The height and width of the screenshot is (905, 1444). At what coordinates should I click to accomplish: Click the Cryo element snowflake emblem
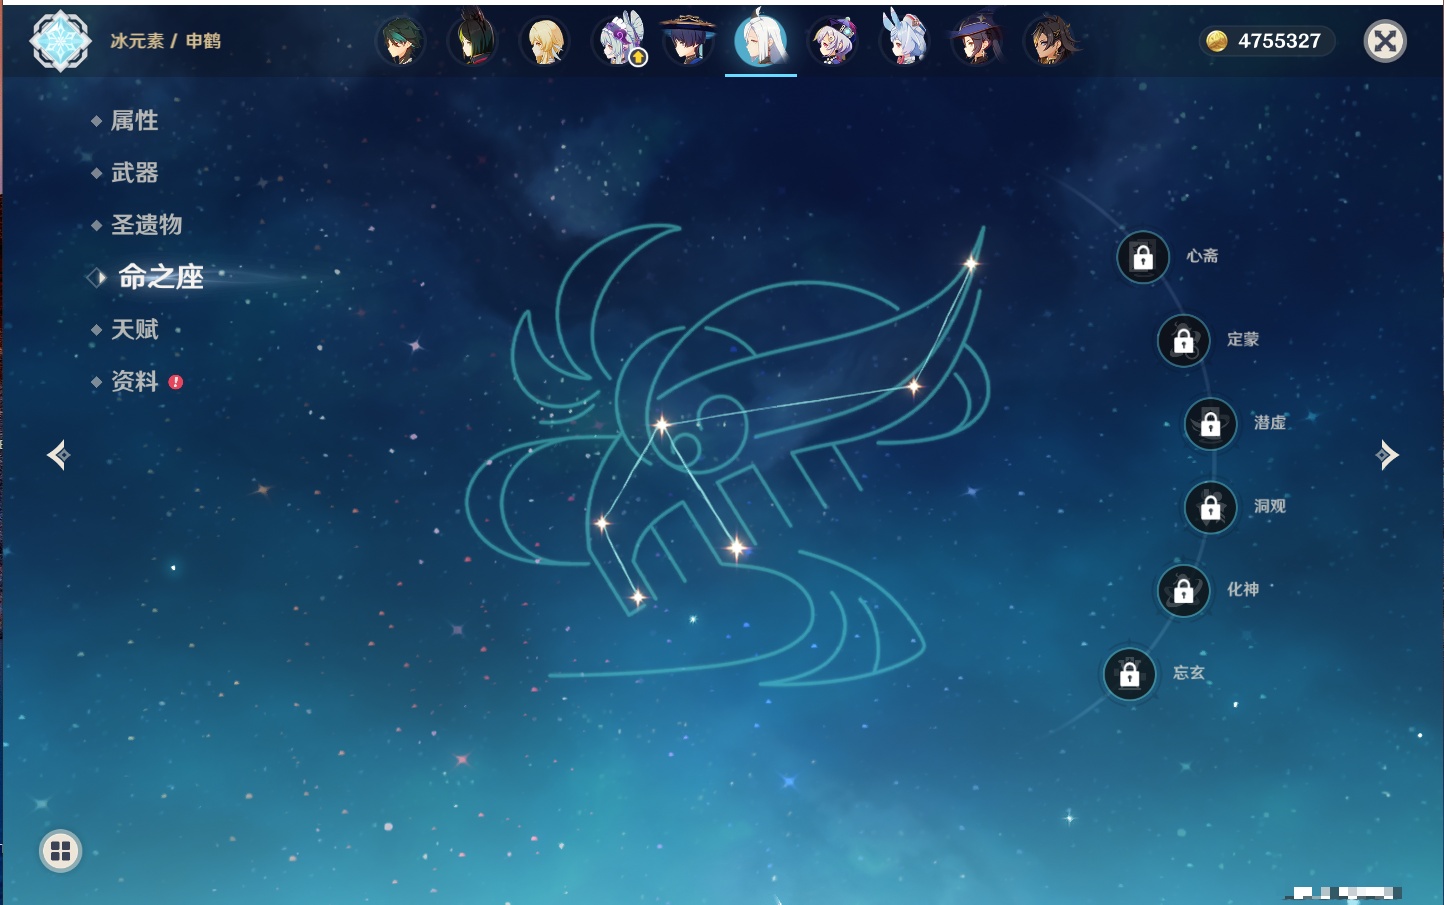pos(61,41)
